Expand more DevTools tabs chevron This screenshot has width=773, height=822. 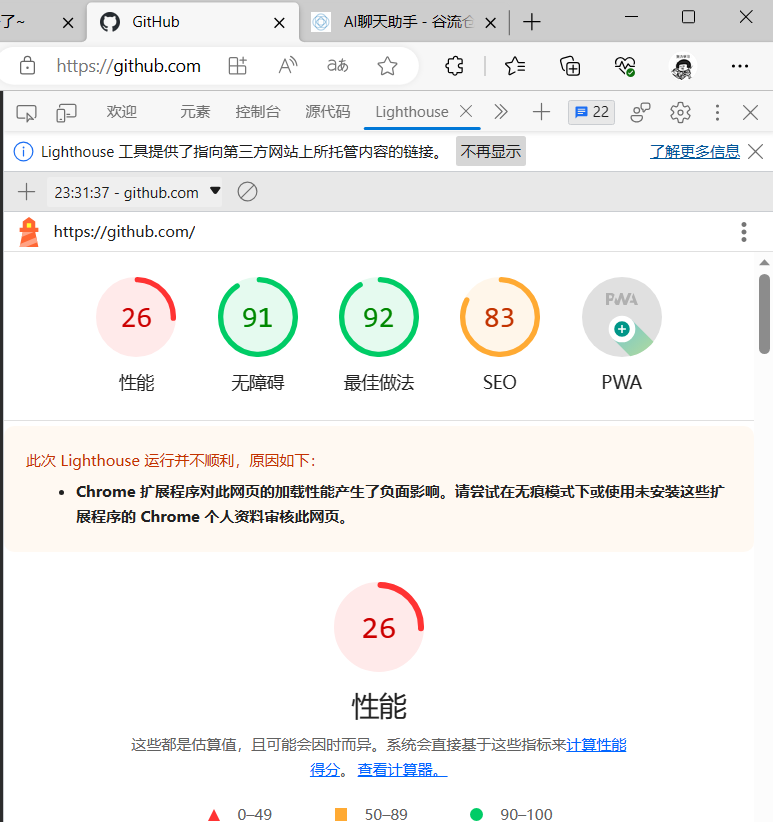pyautogui.click(x=500, y=112)
